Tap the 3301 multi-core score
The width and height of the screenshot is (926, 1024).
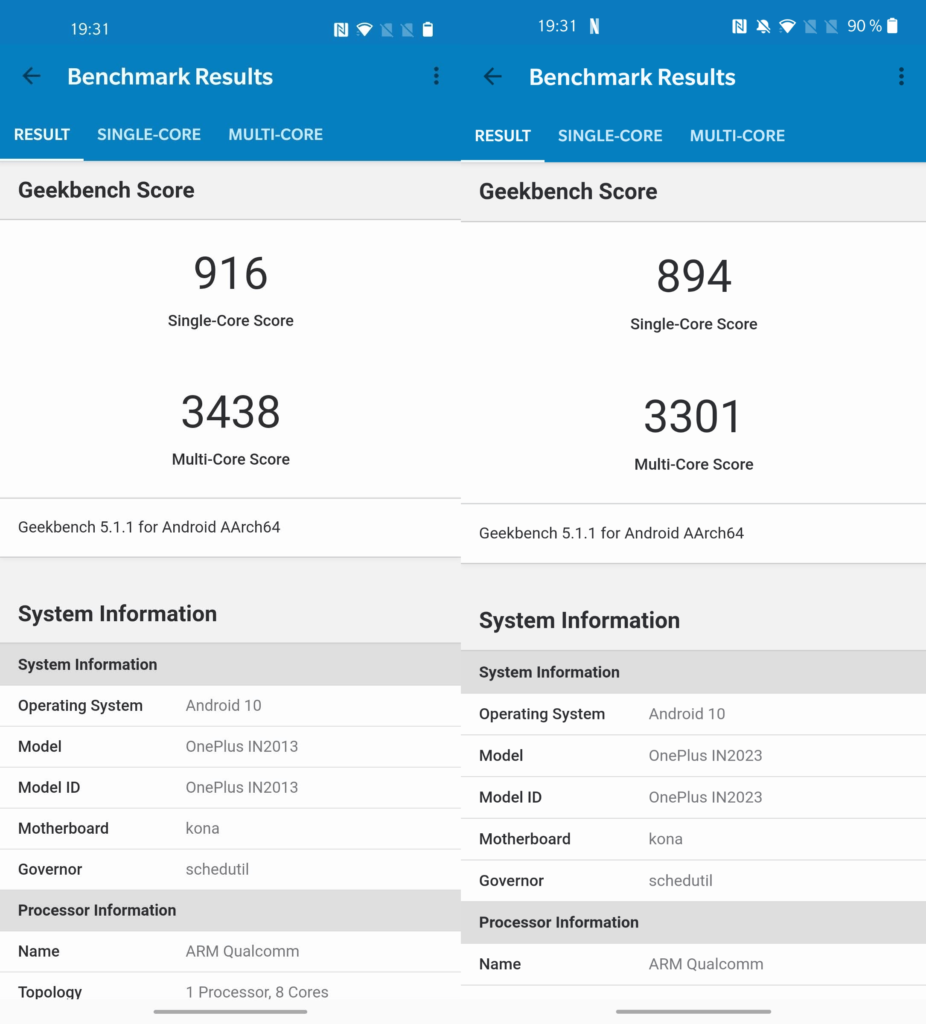693,417
